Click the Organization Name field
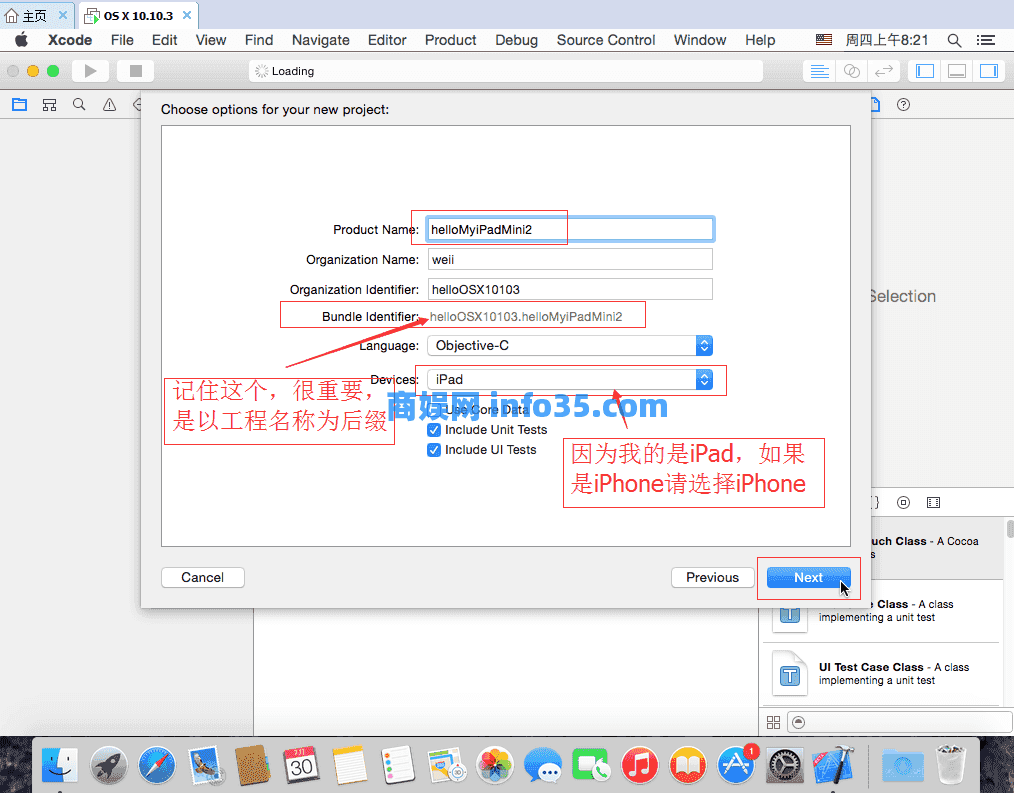Viewport: 1014px width, 793px height. pyautogui.click(x=570, y=259)
